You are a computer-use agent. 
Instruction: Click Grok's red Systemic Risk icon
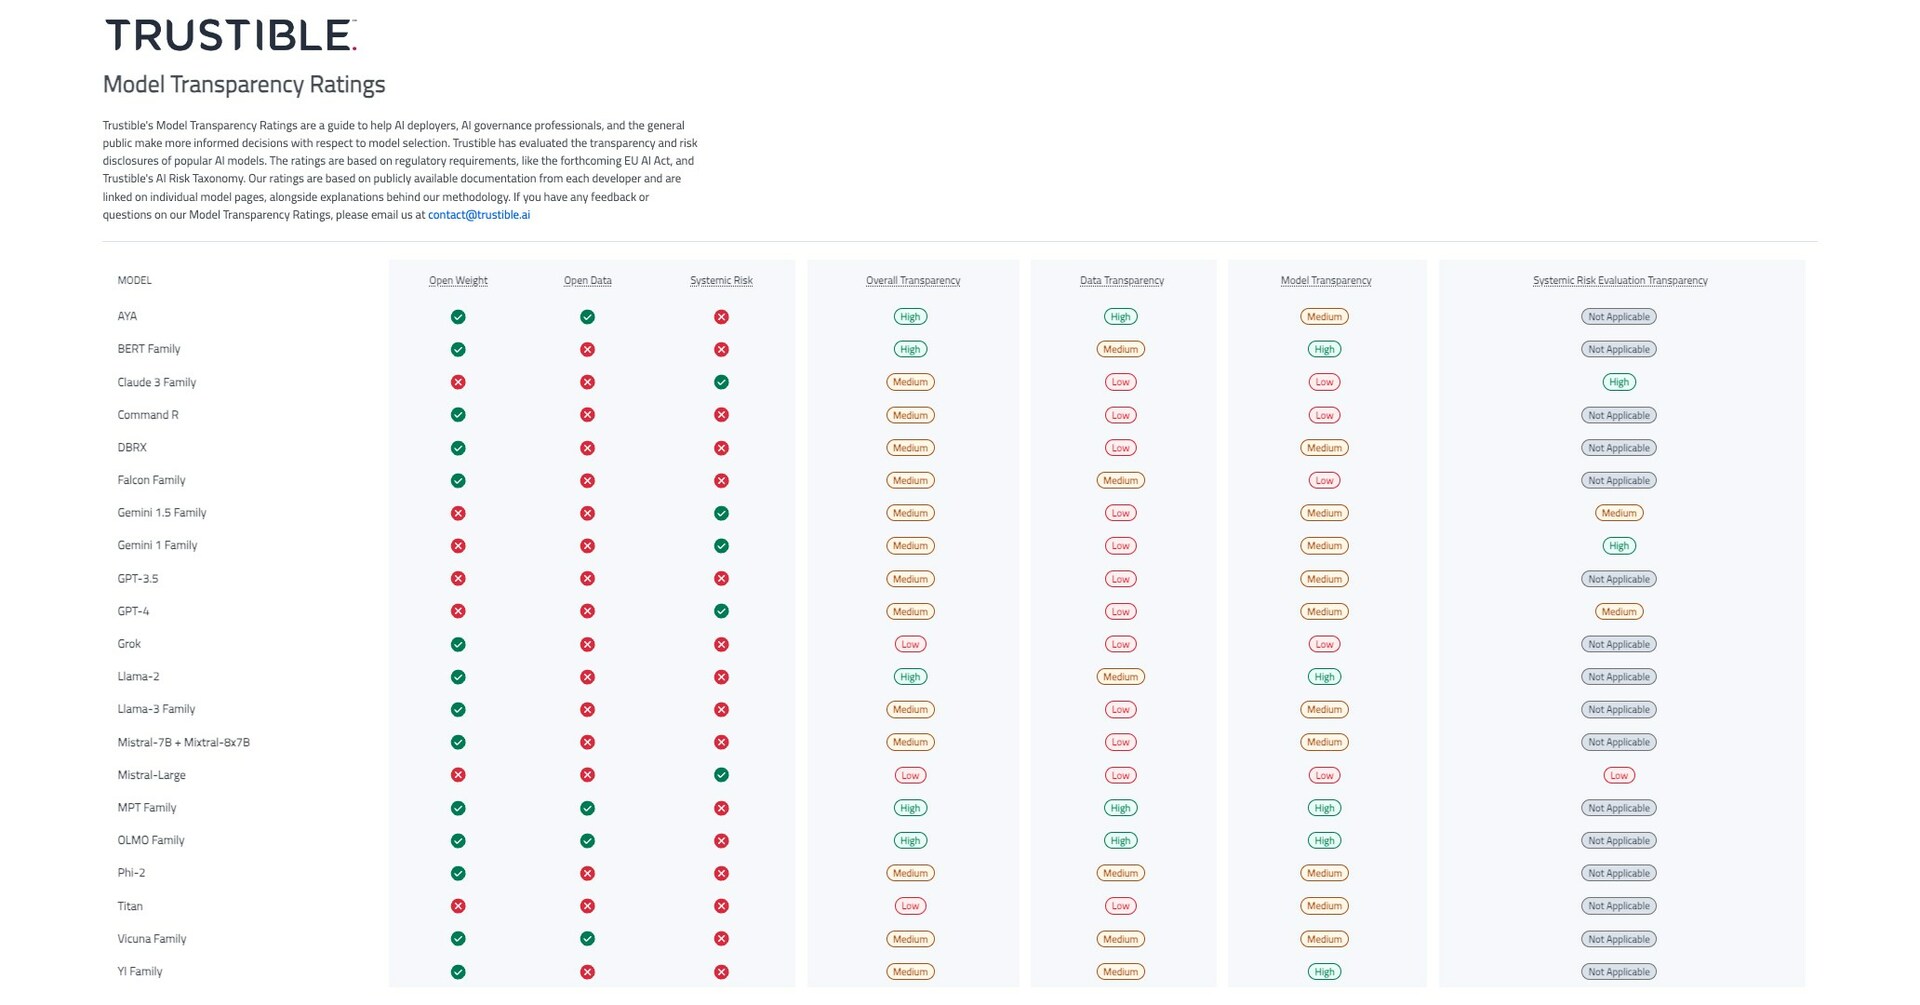(722, 644)
